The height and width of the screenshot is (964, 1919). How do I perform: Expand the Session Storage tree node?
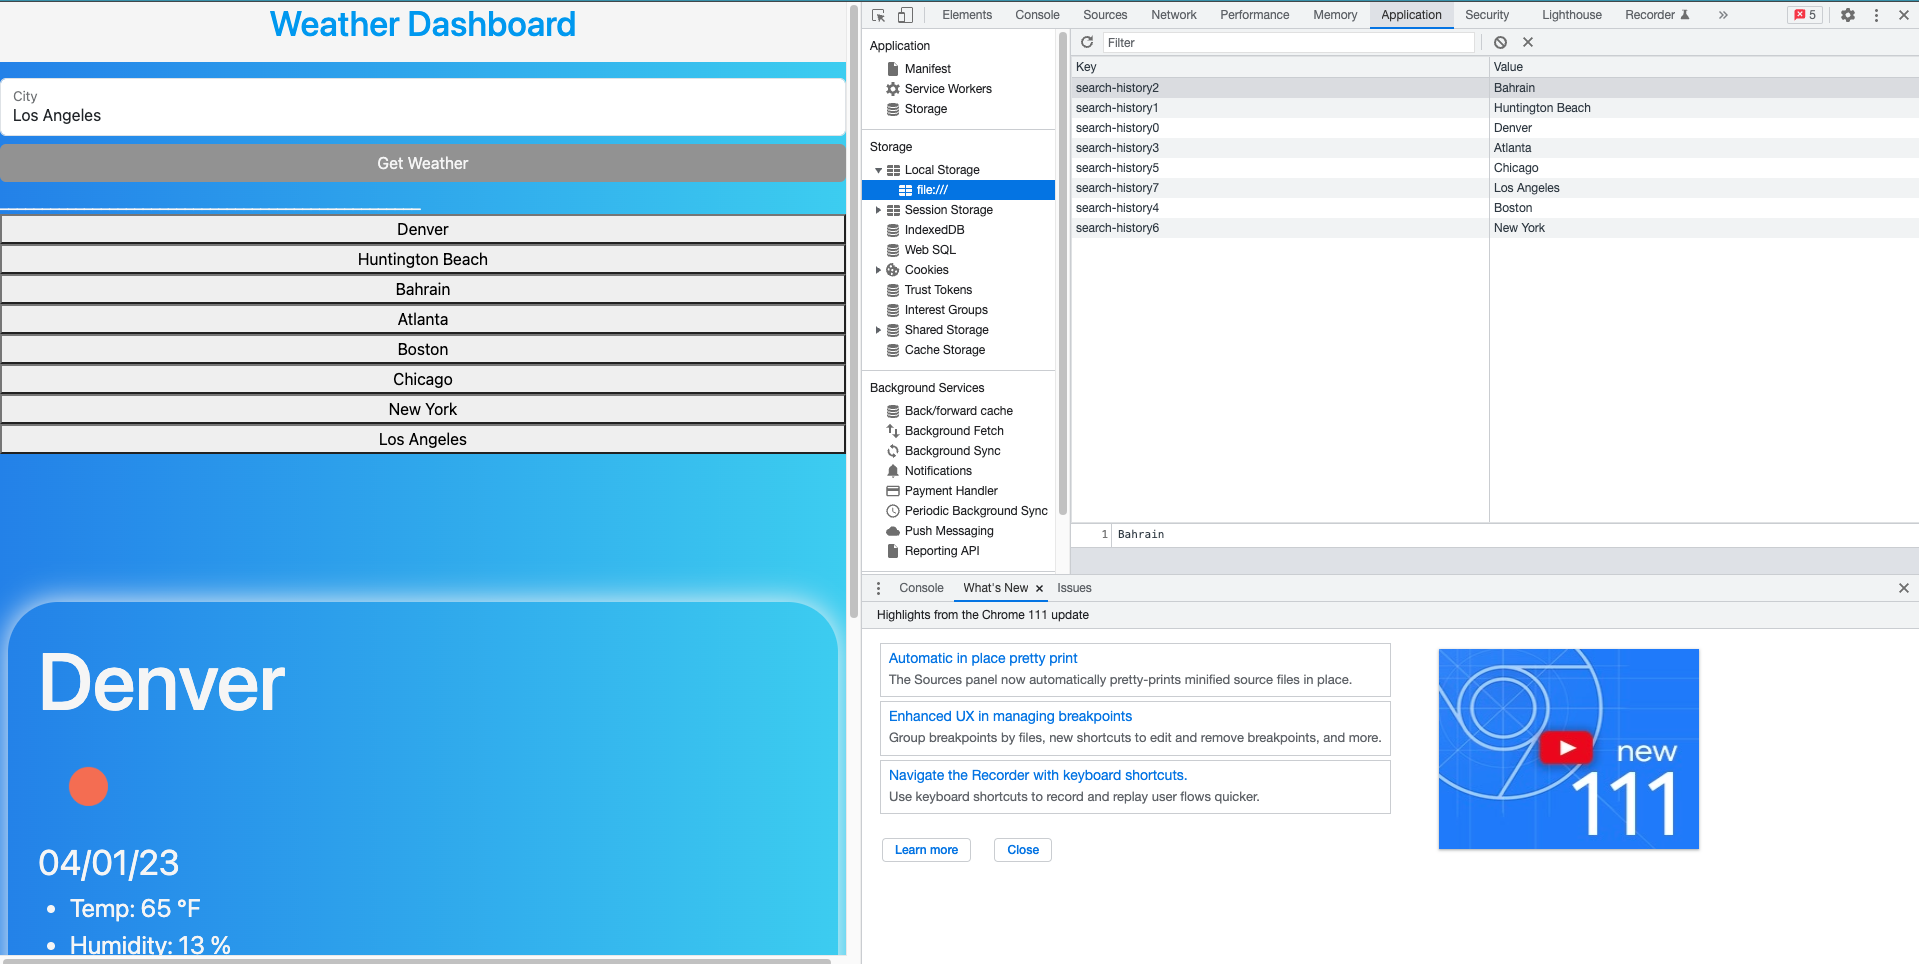click(878, 210)
